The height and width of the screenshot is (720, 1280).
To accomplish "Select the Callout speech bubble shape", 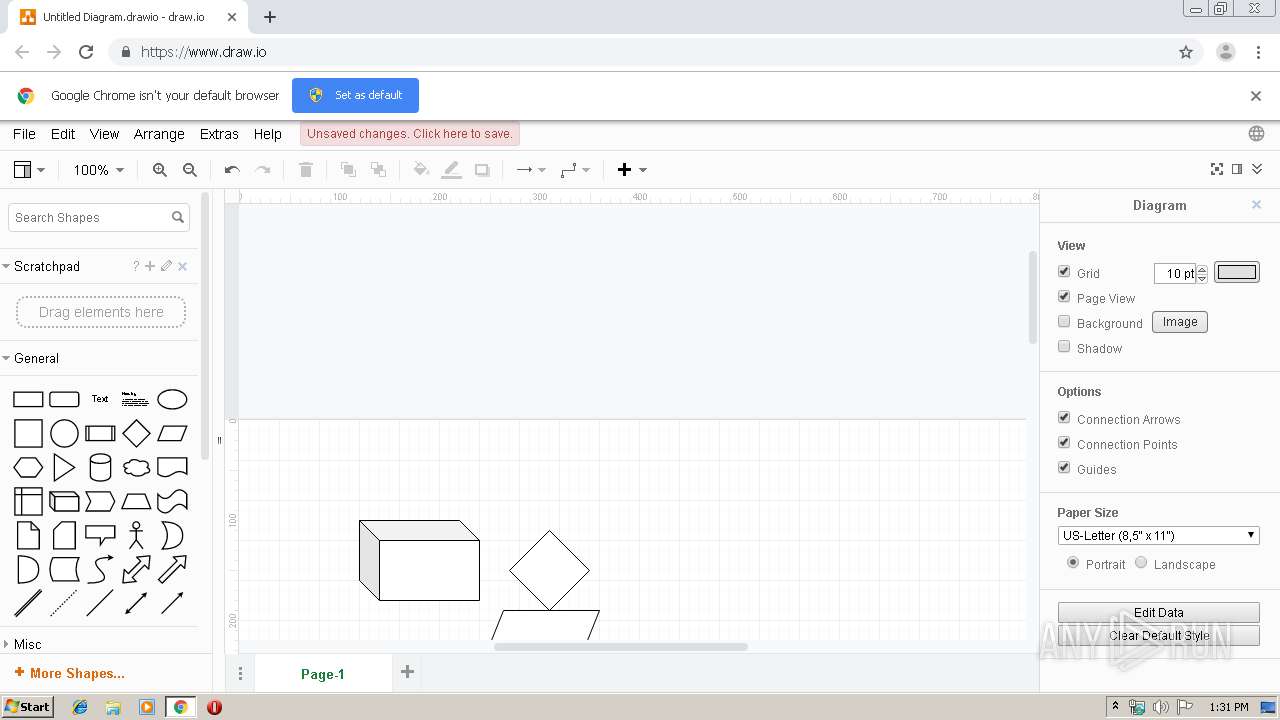I will [x=100, y=535].
